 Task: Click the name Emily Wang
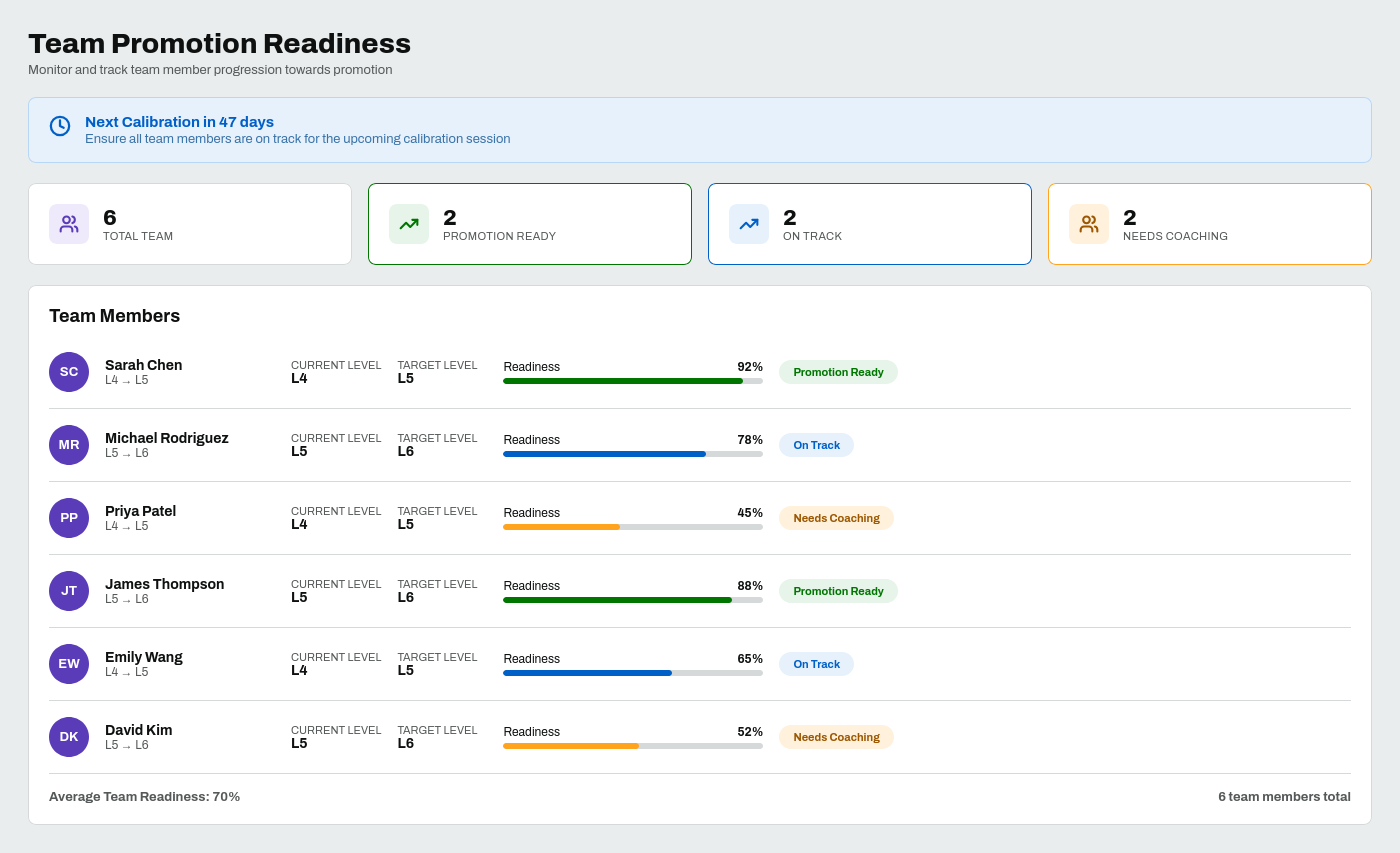[x=144, y=657]
